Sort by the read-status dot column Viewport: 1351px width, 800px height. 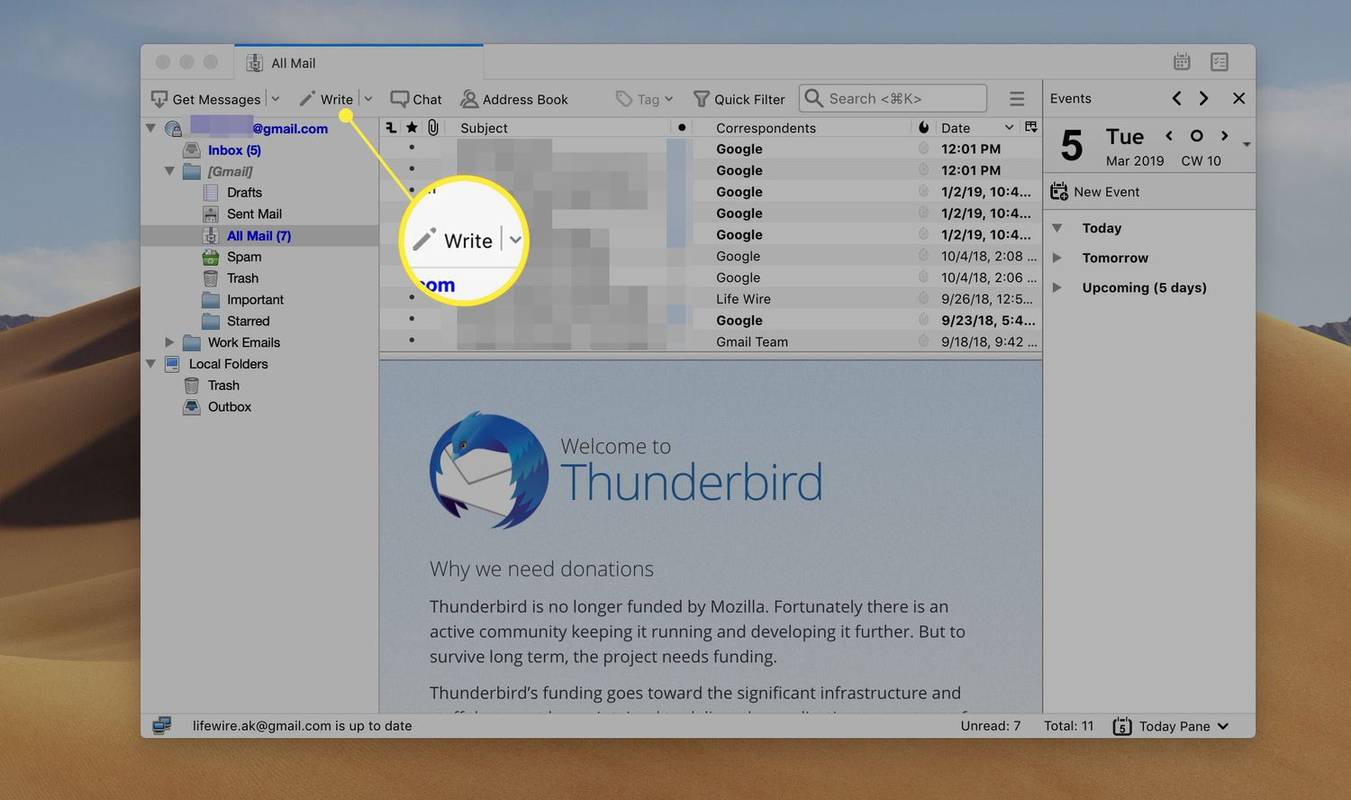[682, 128]
